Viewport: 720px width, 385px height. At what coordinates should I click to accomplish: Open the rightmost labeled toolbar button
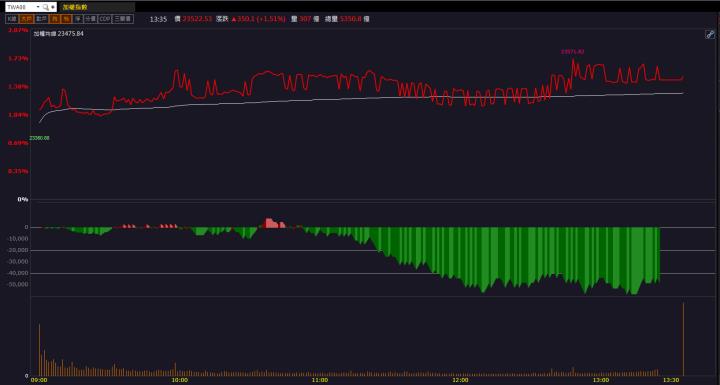click(123, 19)
